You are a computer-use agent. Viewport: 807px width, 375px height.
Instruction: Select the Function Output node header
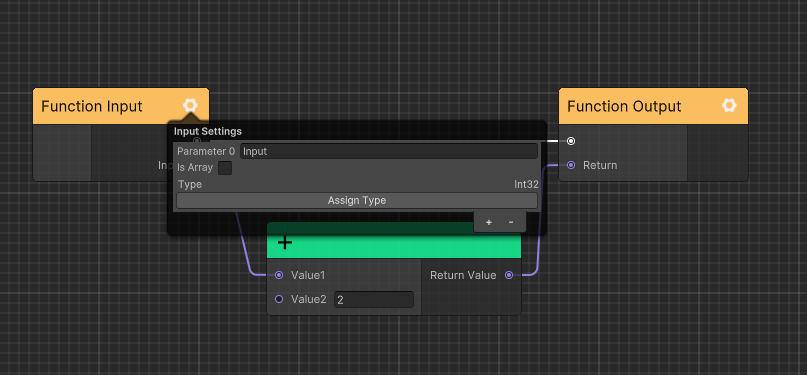653,106
